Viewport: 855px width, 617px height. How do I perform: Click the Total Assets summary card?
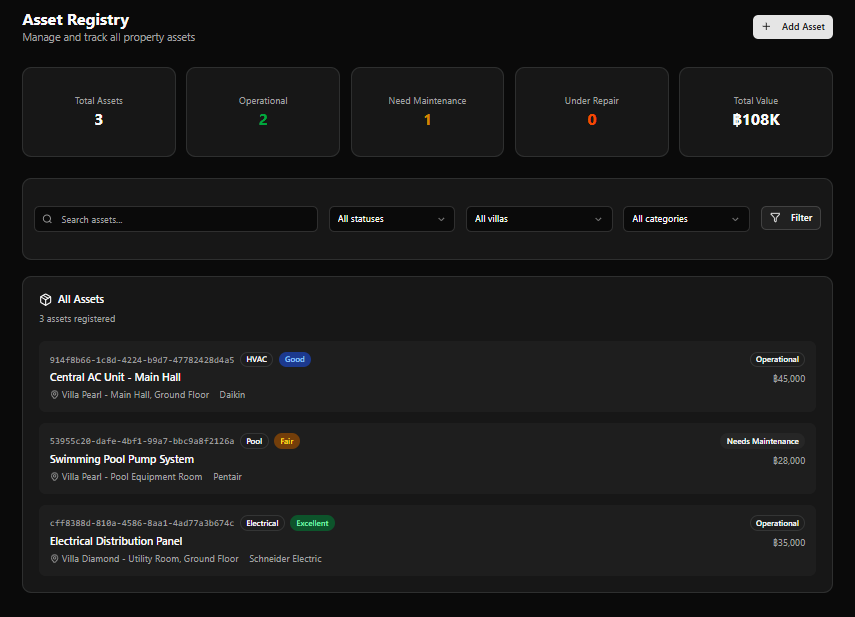[99, 112]
